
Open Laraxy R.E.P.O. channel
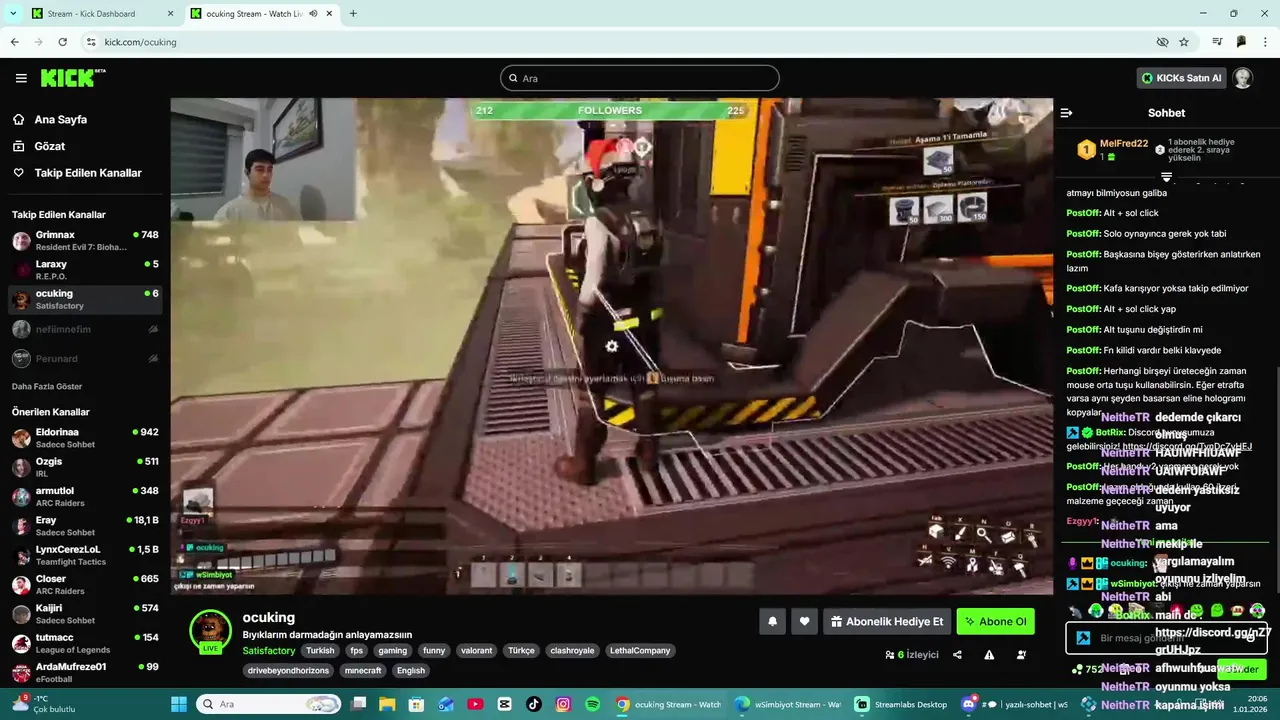pos(85,270)
